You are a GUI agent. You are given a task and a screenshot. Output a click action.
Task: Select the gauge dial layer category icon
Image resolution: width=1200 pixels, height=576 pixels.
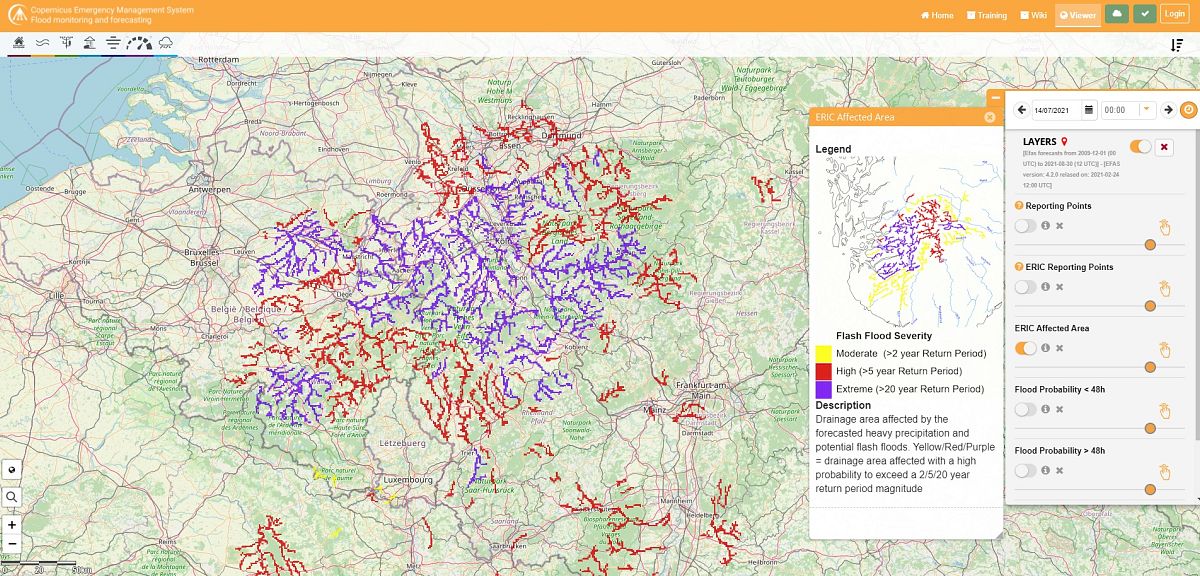(139, 43)
